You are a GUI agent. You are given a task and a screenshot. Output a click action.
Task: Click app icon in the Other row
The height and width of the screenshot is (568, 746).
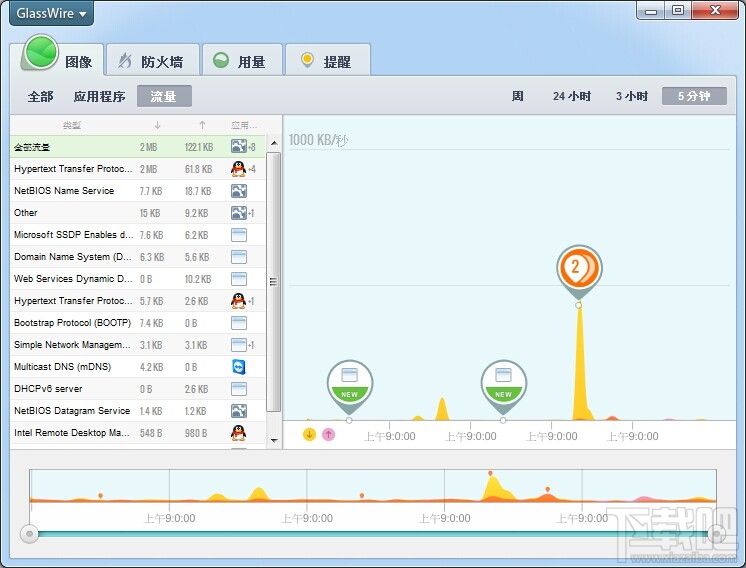(239, 213)
